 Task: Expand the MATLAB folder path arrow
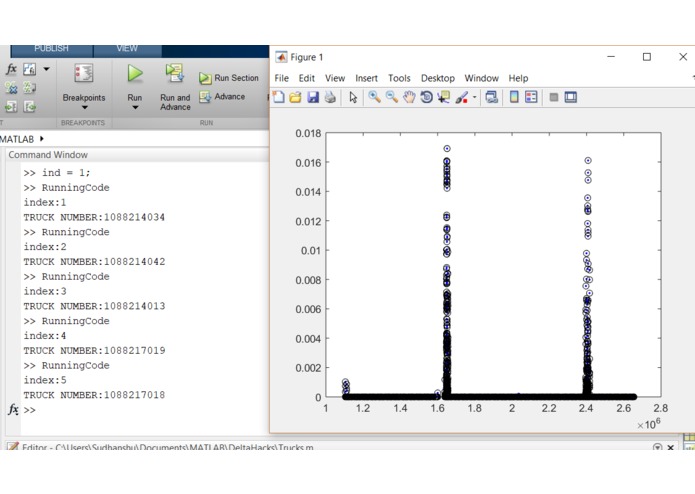(x=42, y=139)
